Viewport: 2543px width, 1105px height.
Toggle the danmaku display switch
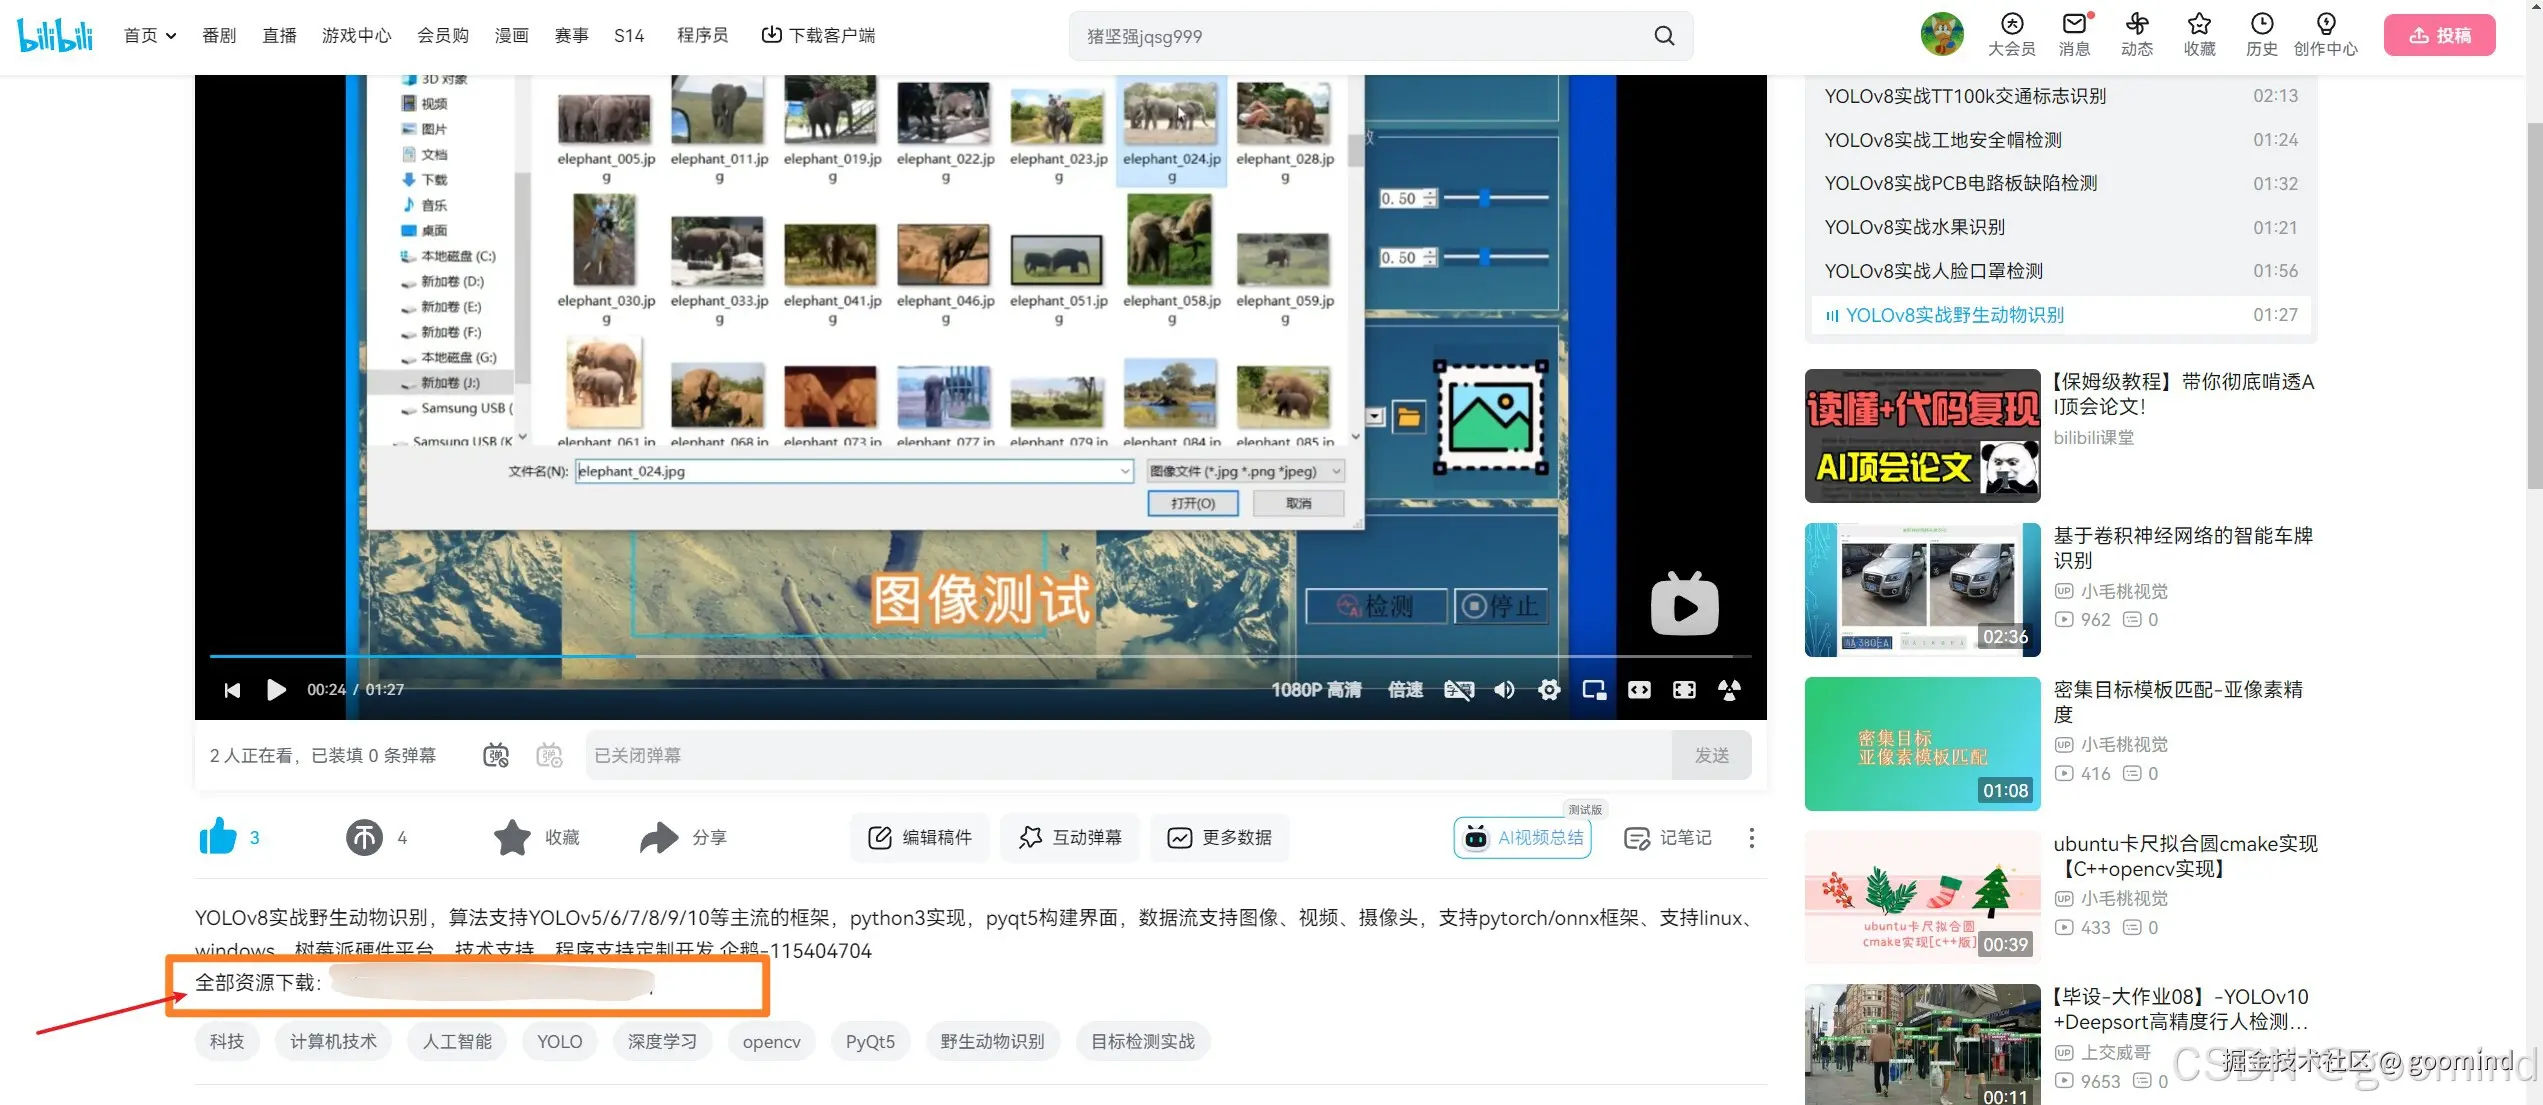(495, 755)
